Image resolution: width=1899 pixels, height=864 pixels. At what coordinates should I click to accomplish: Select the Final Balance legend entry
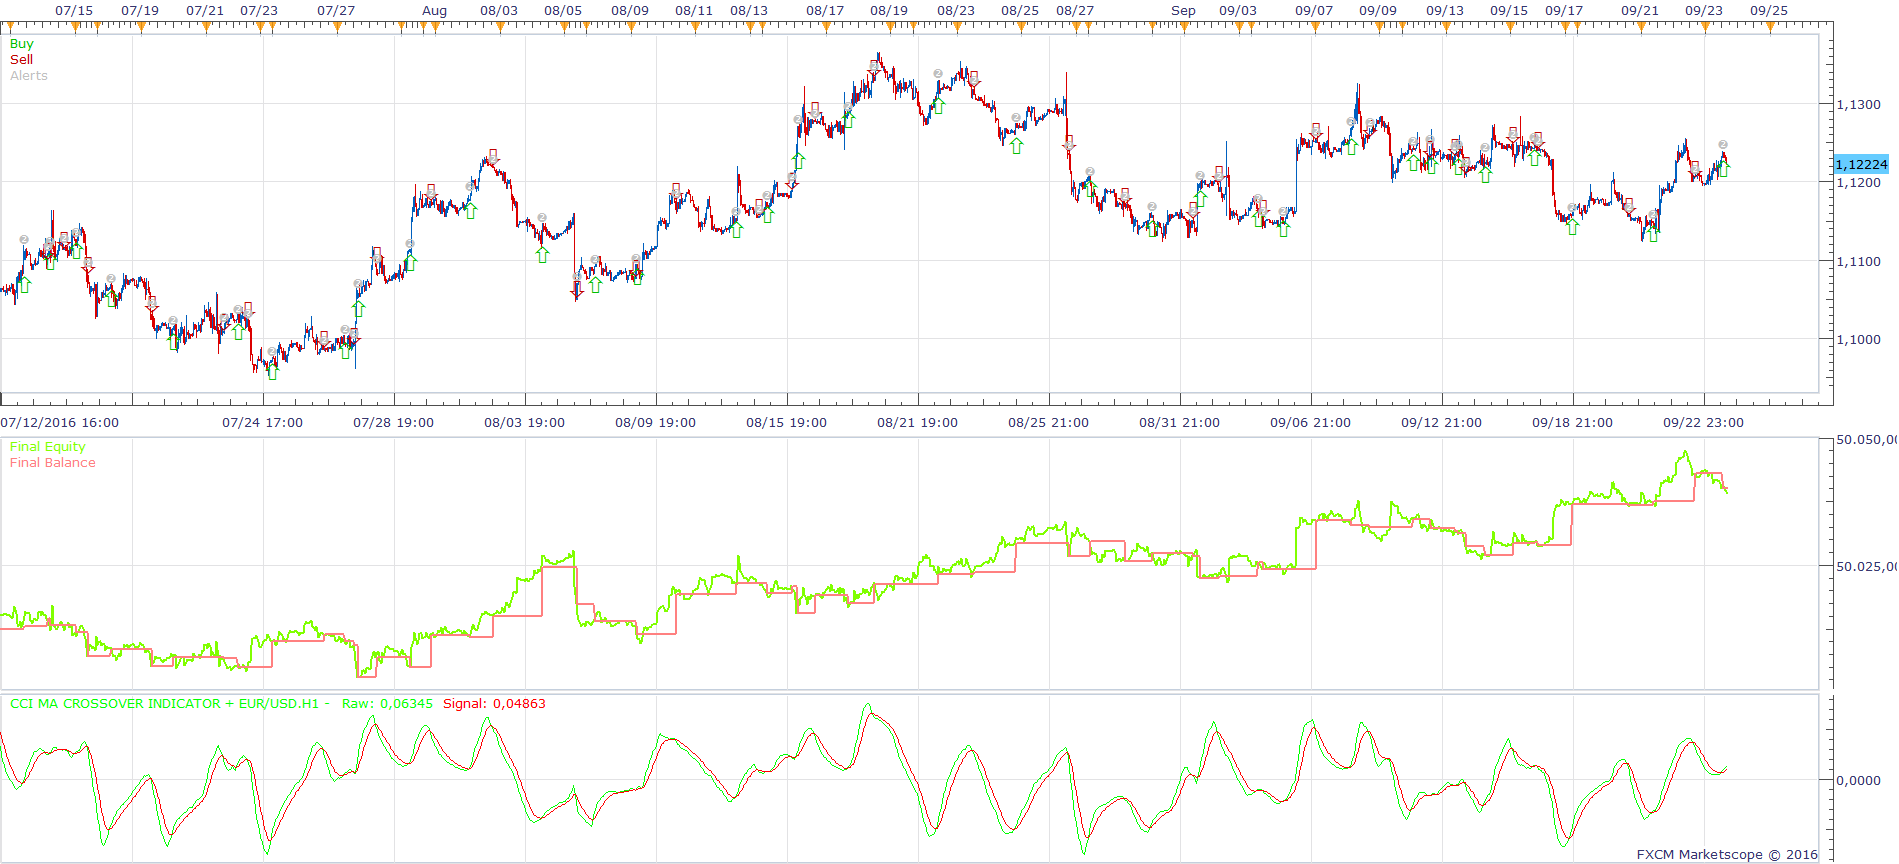53,463
